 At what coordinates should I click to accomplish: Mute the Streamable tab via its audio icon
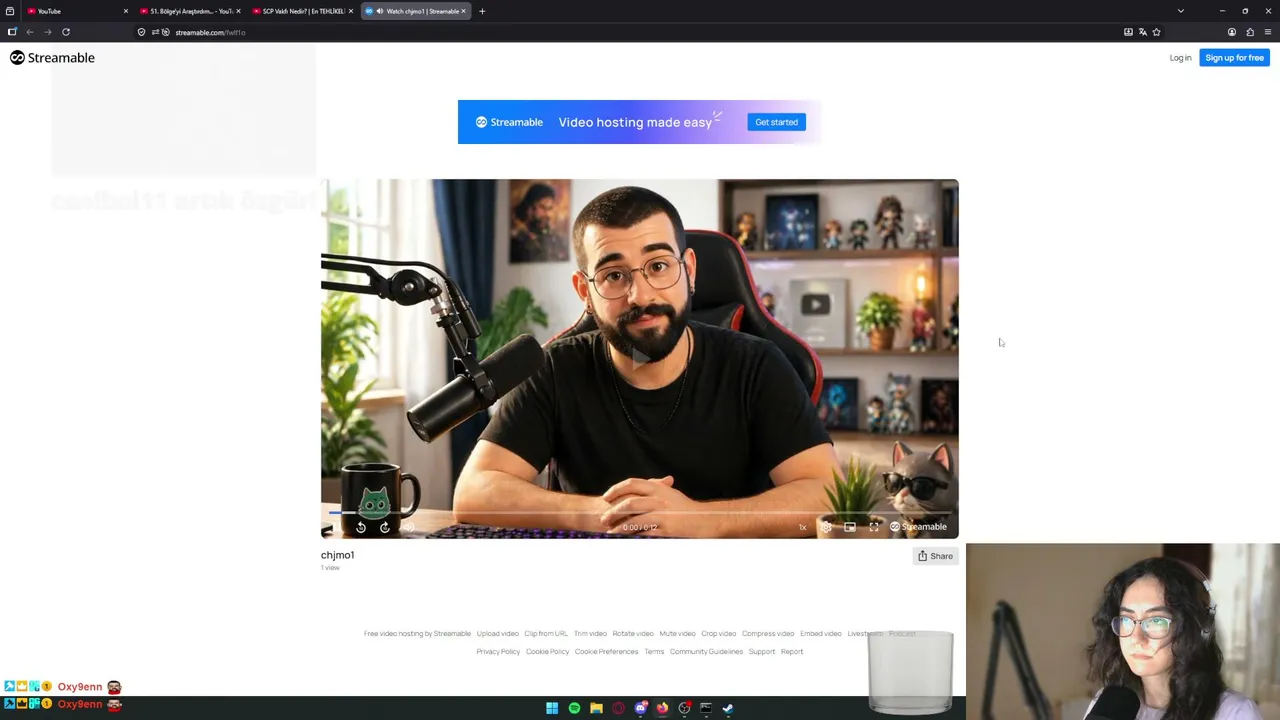click(x=380, y=11)
